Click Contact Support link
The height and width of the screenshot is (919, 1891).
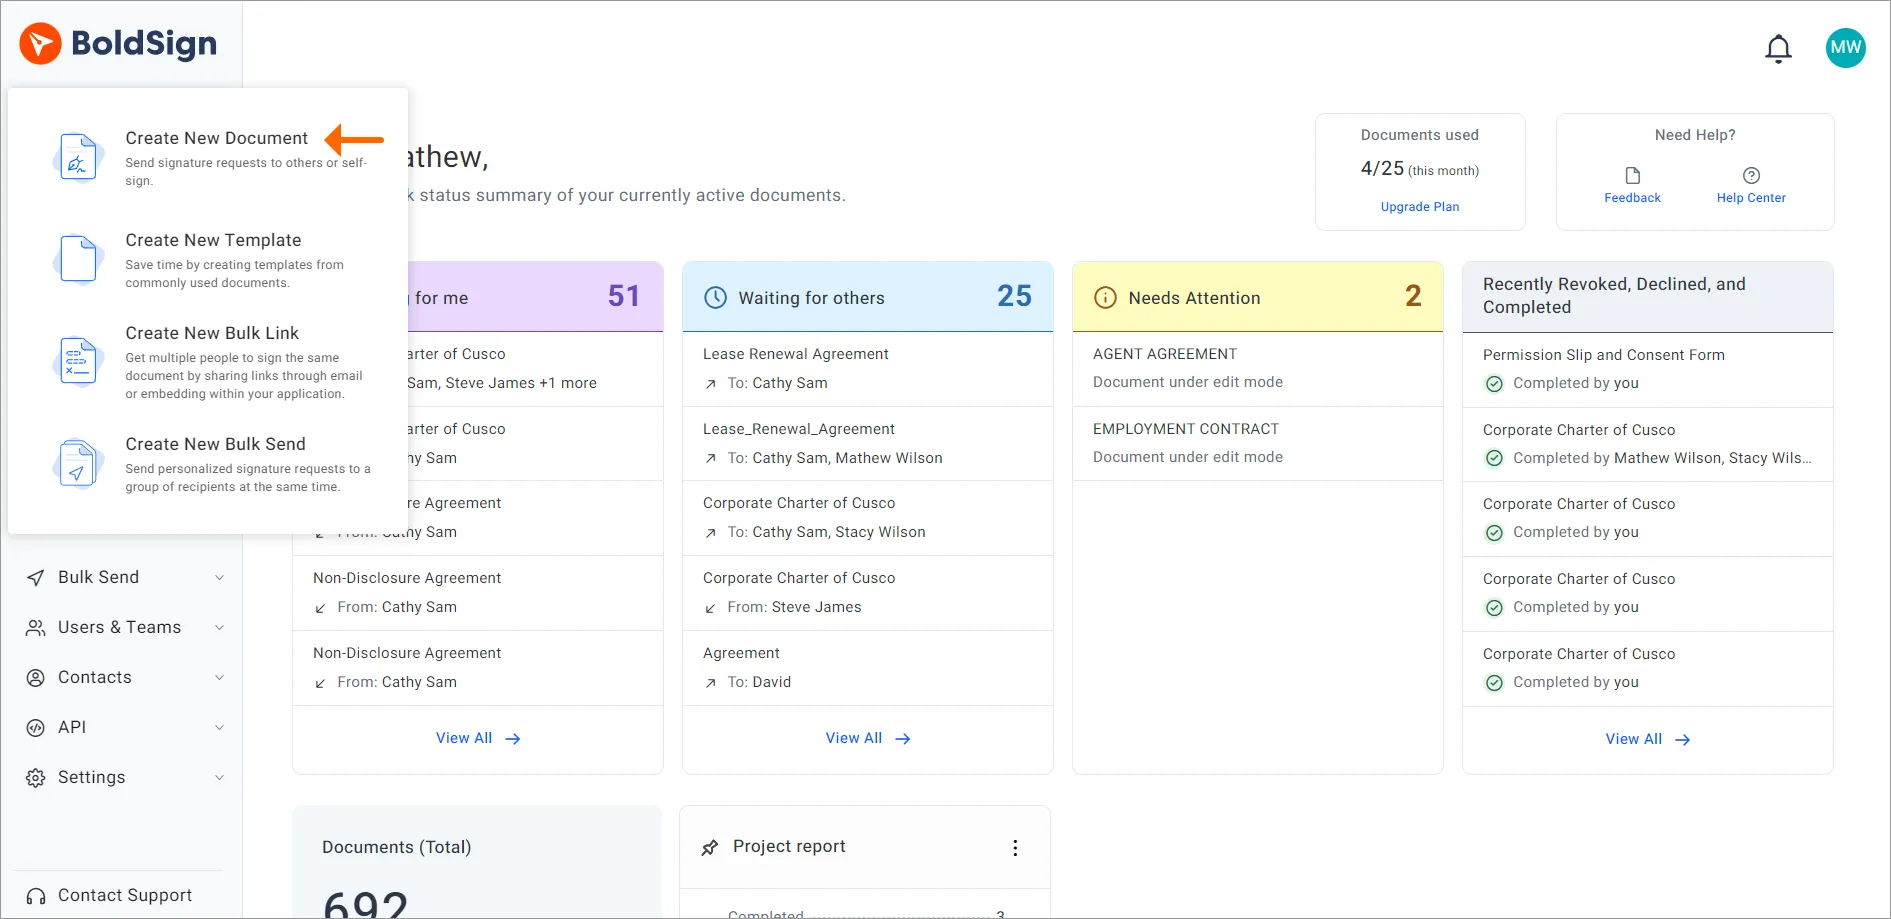tap(125, 896)
